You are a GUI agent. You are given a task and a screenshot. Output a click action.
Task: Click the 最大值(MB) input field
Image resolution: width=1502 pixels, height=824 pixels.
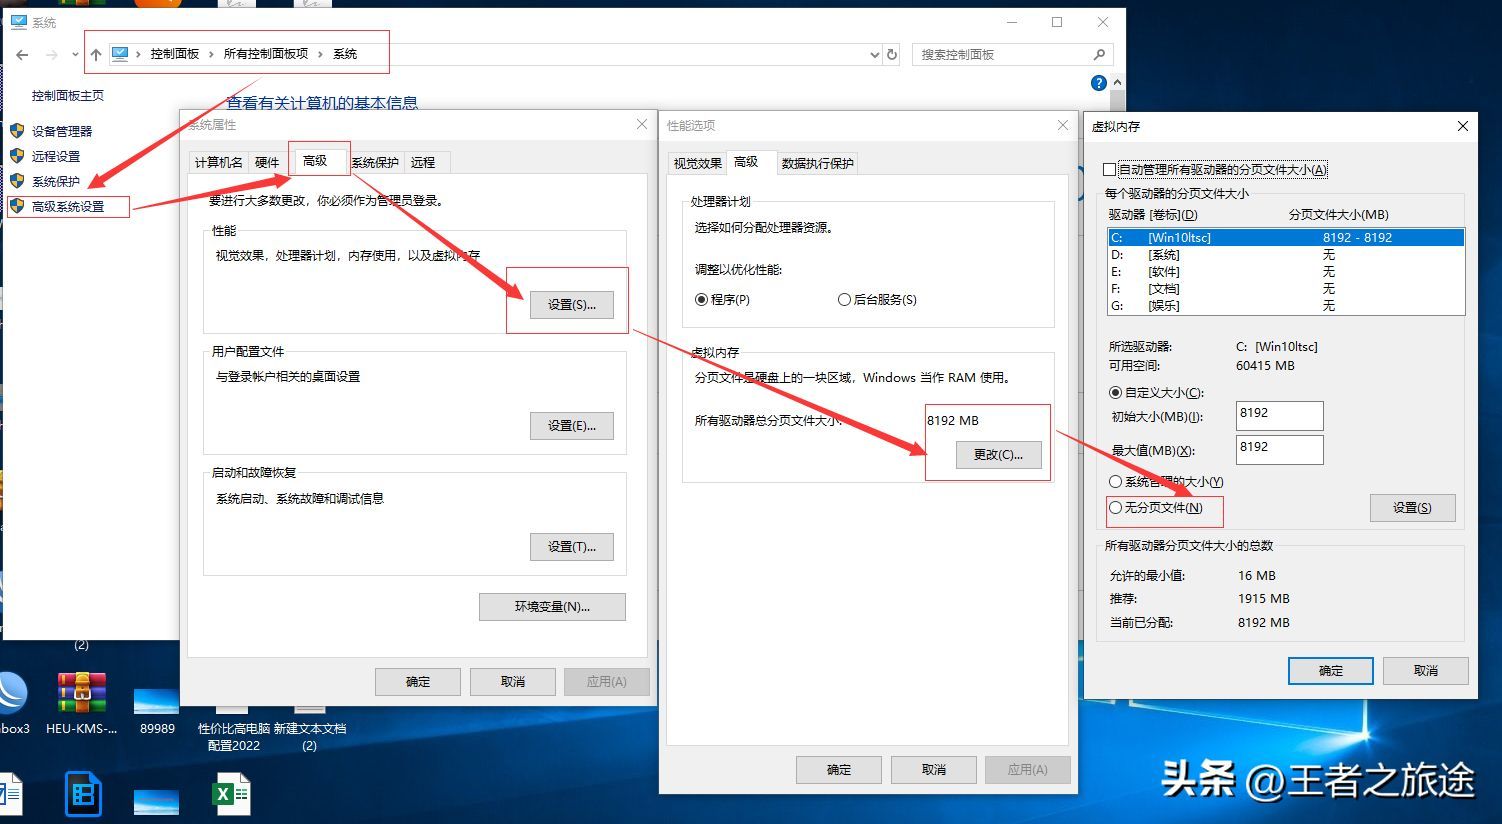[1279, 449]
